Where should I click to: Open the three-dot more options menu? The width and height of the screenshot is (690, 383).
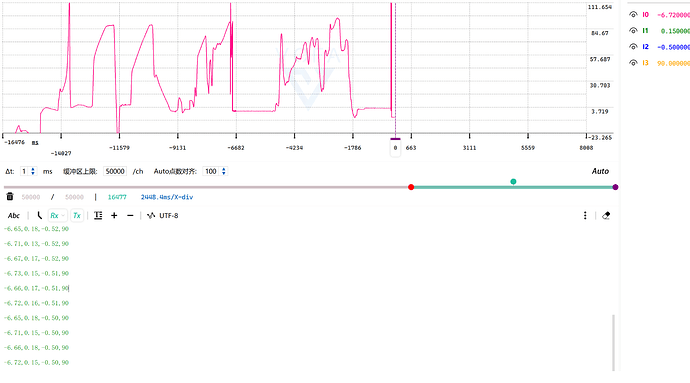pyautogui.click(x=585, y=215)
